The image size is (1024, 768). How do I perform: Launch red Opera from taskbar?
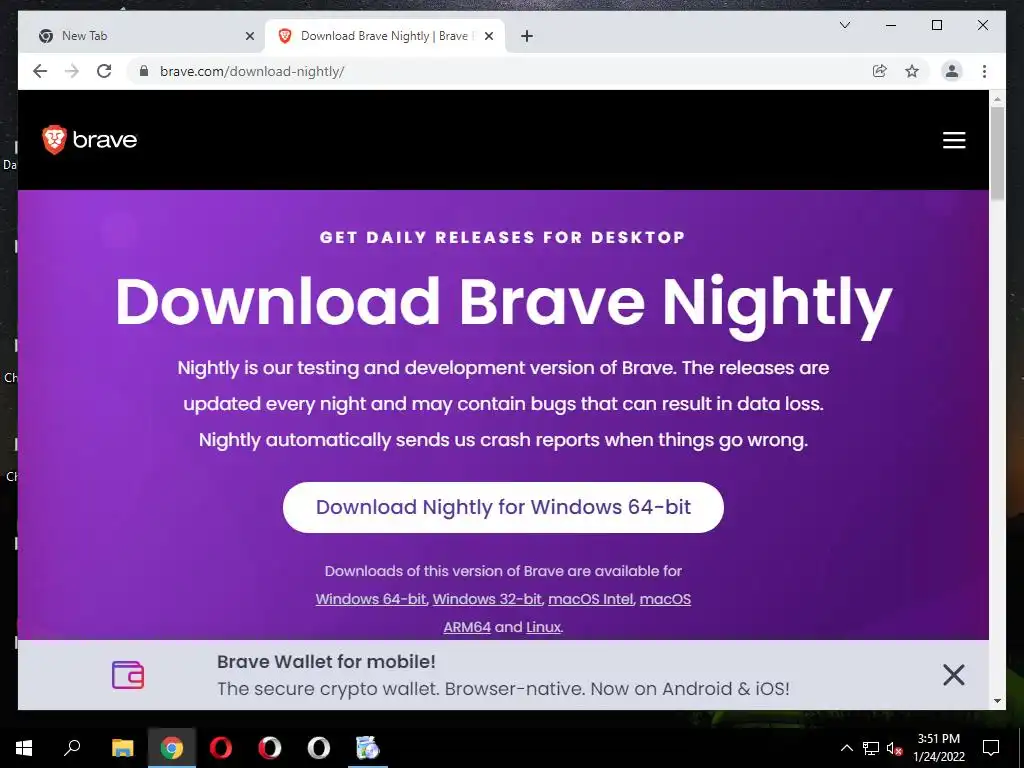tap(221, 748)
